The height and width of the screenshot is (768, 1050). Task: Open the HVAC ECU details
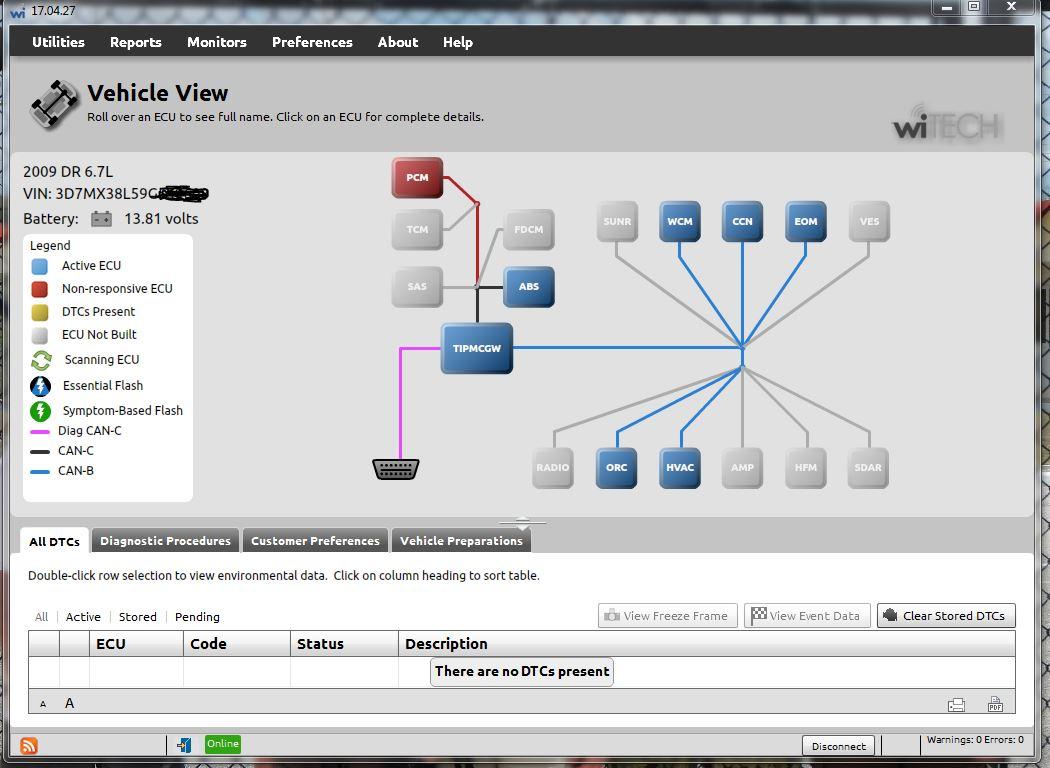point(680,467)
